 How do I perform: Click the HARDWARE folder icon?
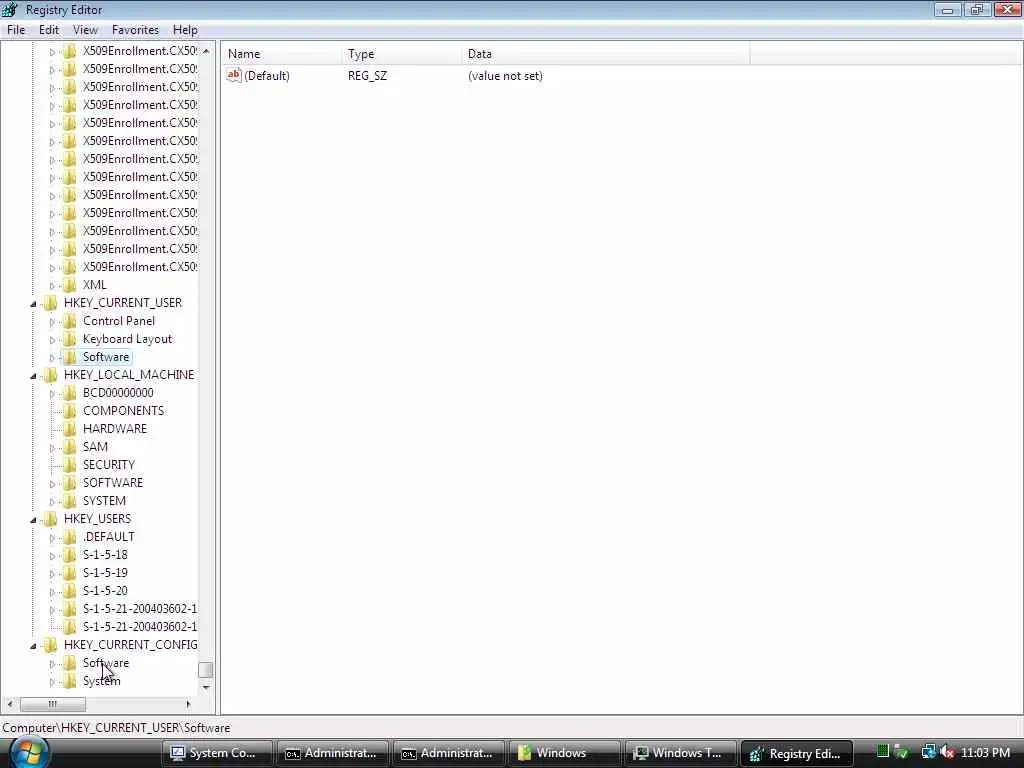69,429
